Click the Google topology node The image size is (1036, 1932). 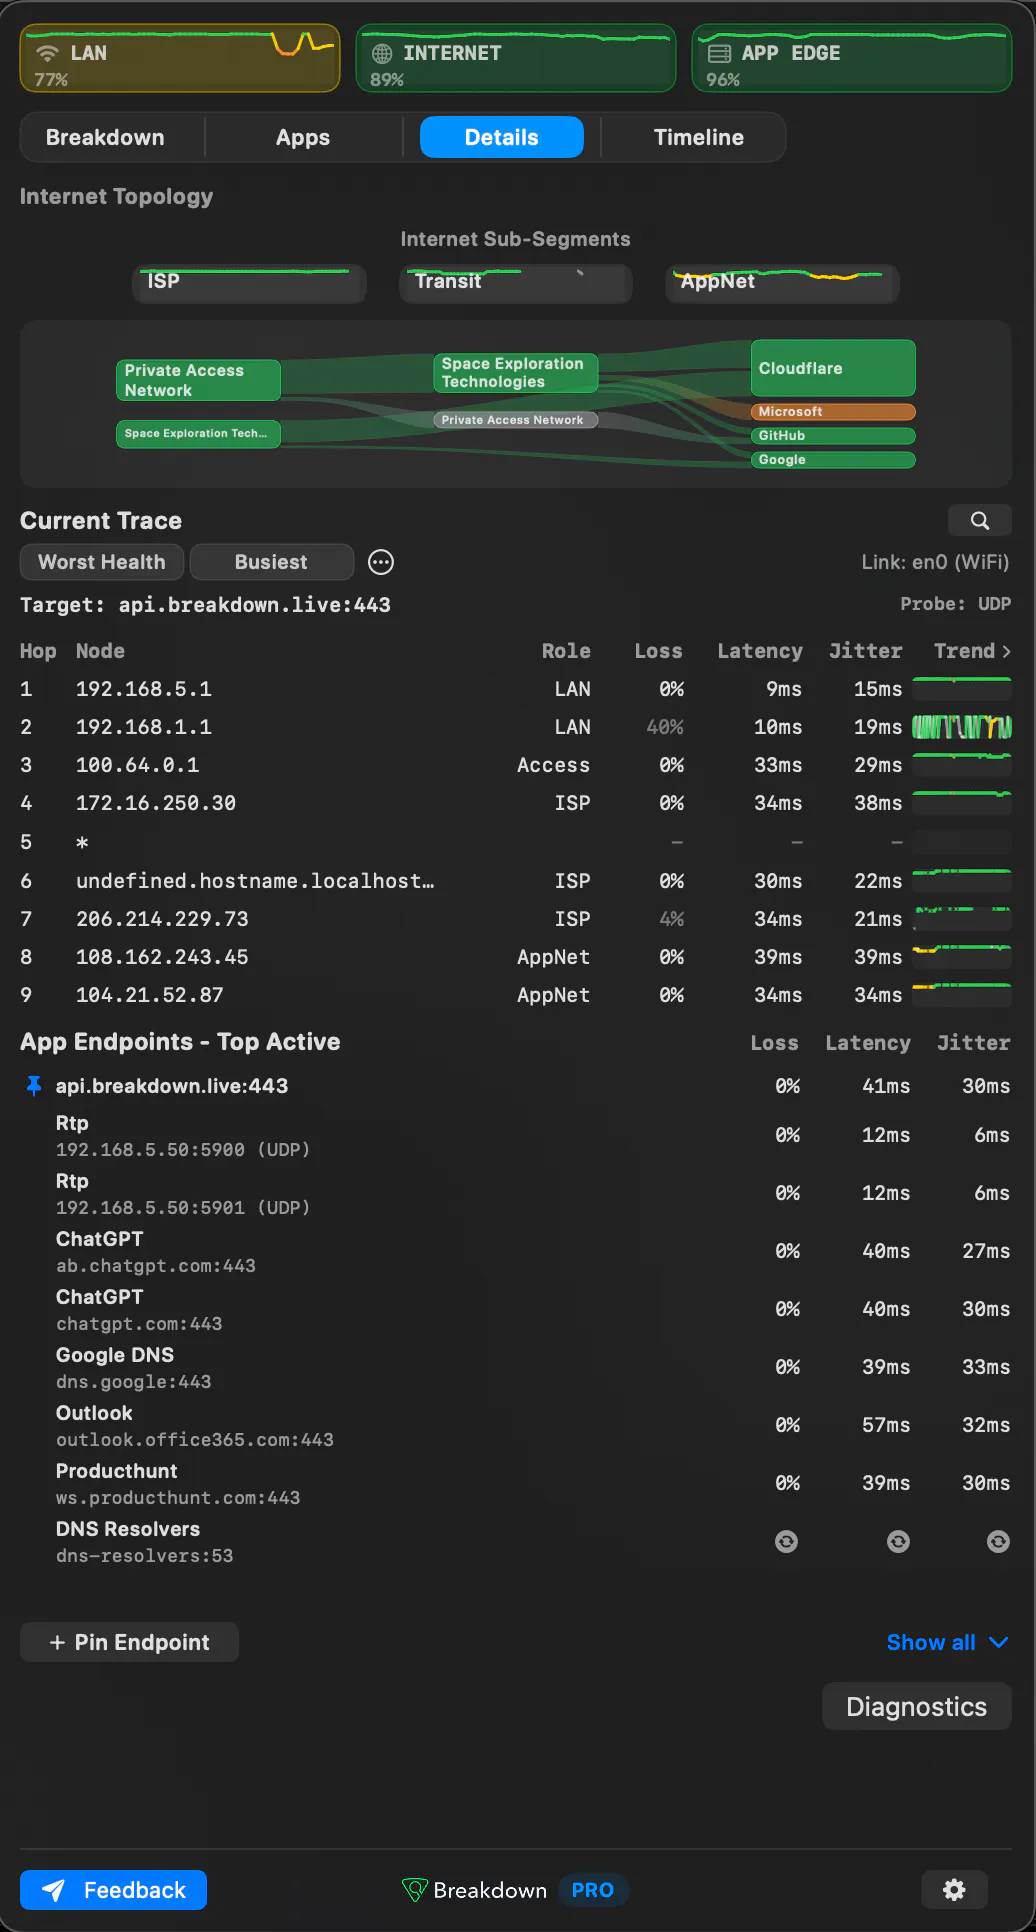coord(833,460)
